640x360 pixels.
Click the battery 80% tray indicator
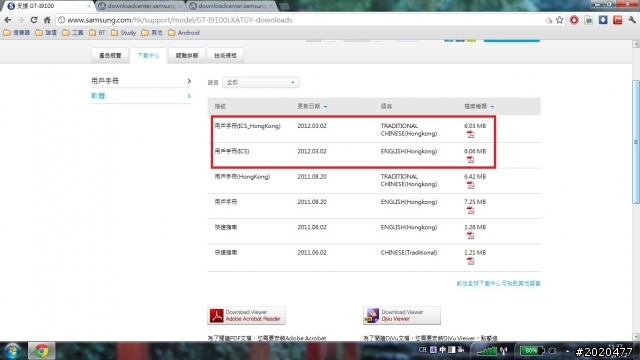[532, 351]
